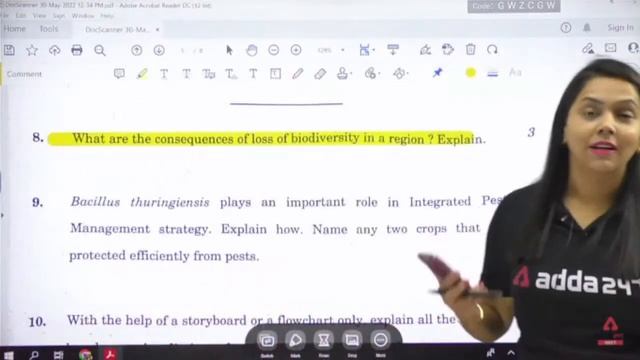Image resolution: width=640 pixels, height=360 pixels.
Task: Print the document with the printer icon
Action: pyautogui.click(x=77, y=50)
